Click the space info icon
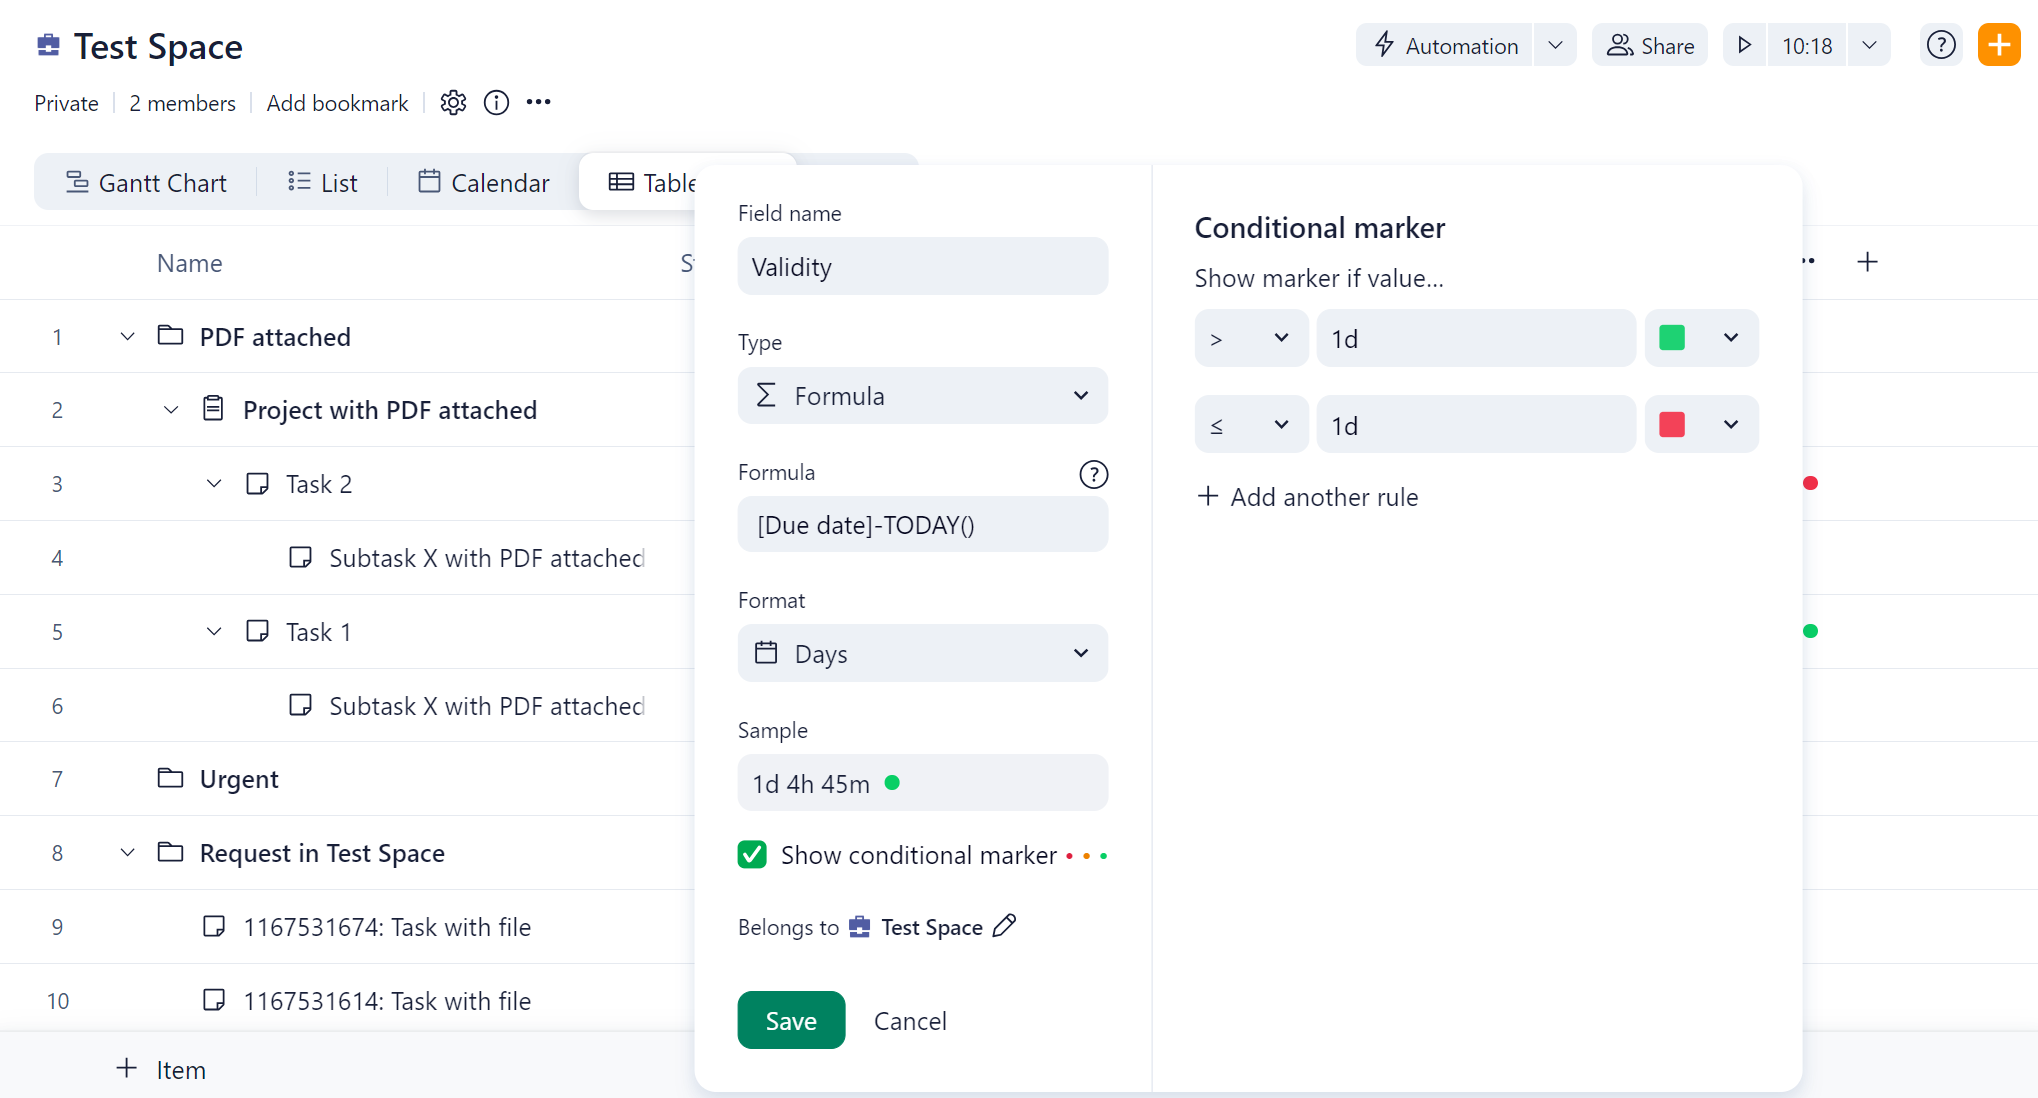2038x1098 pixels. [496, 103]
